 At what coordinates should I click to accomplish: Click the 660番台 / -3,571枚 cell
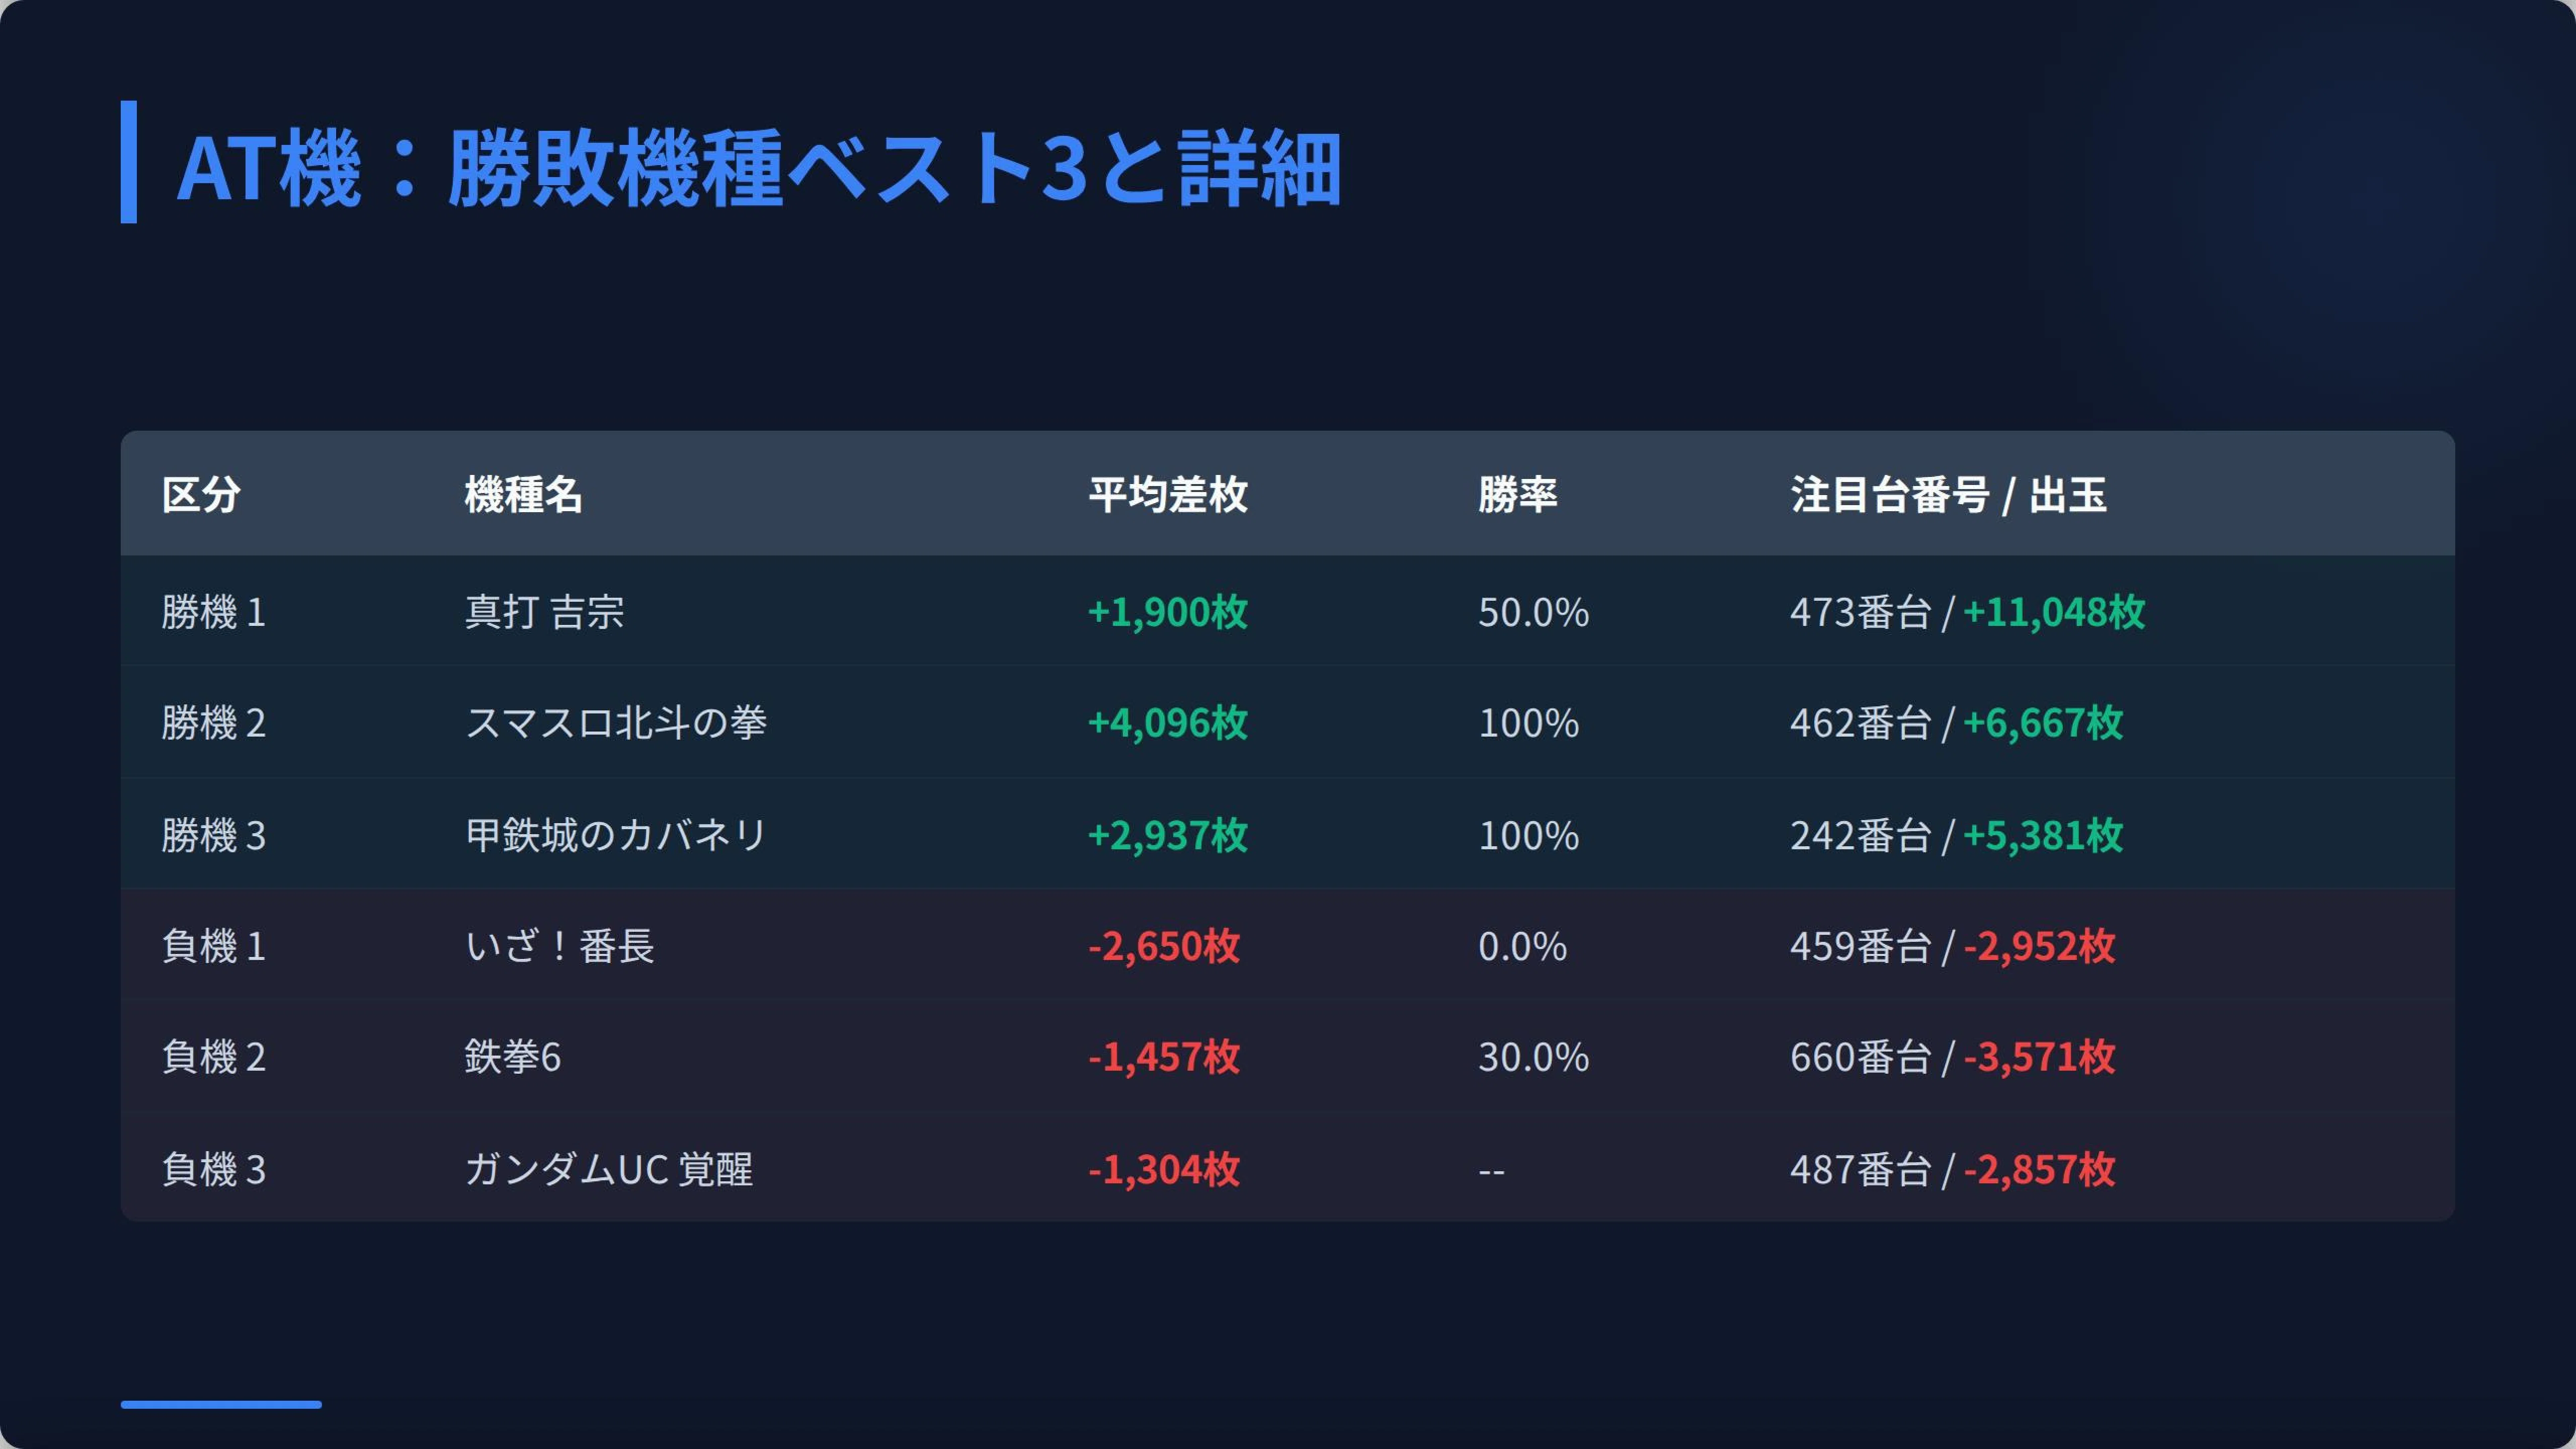click(x=1953, y=1057)
